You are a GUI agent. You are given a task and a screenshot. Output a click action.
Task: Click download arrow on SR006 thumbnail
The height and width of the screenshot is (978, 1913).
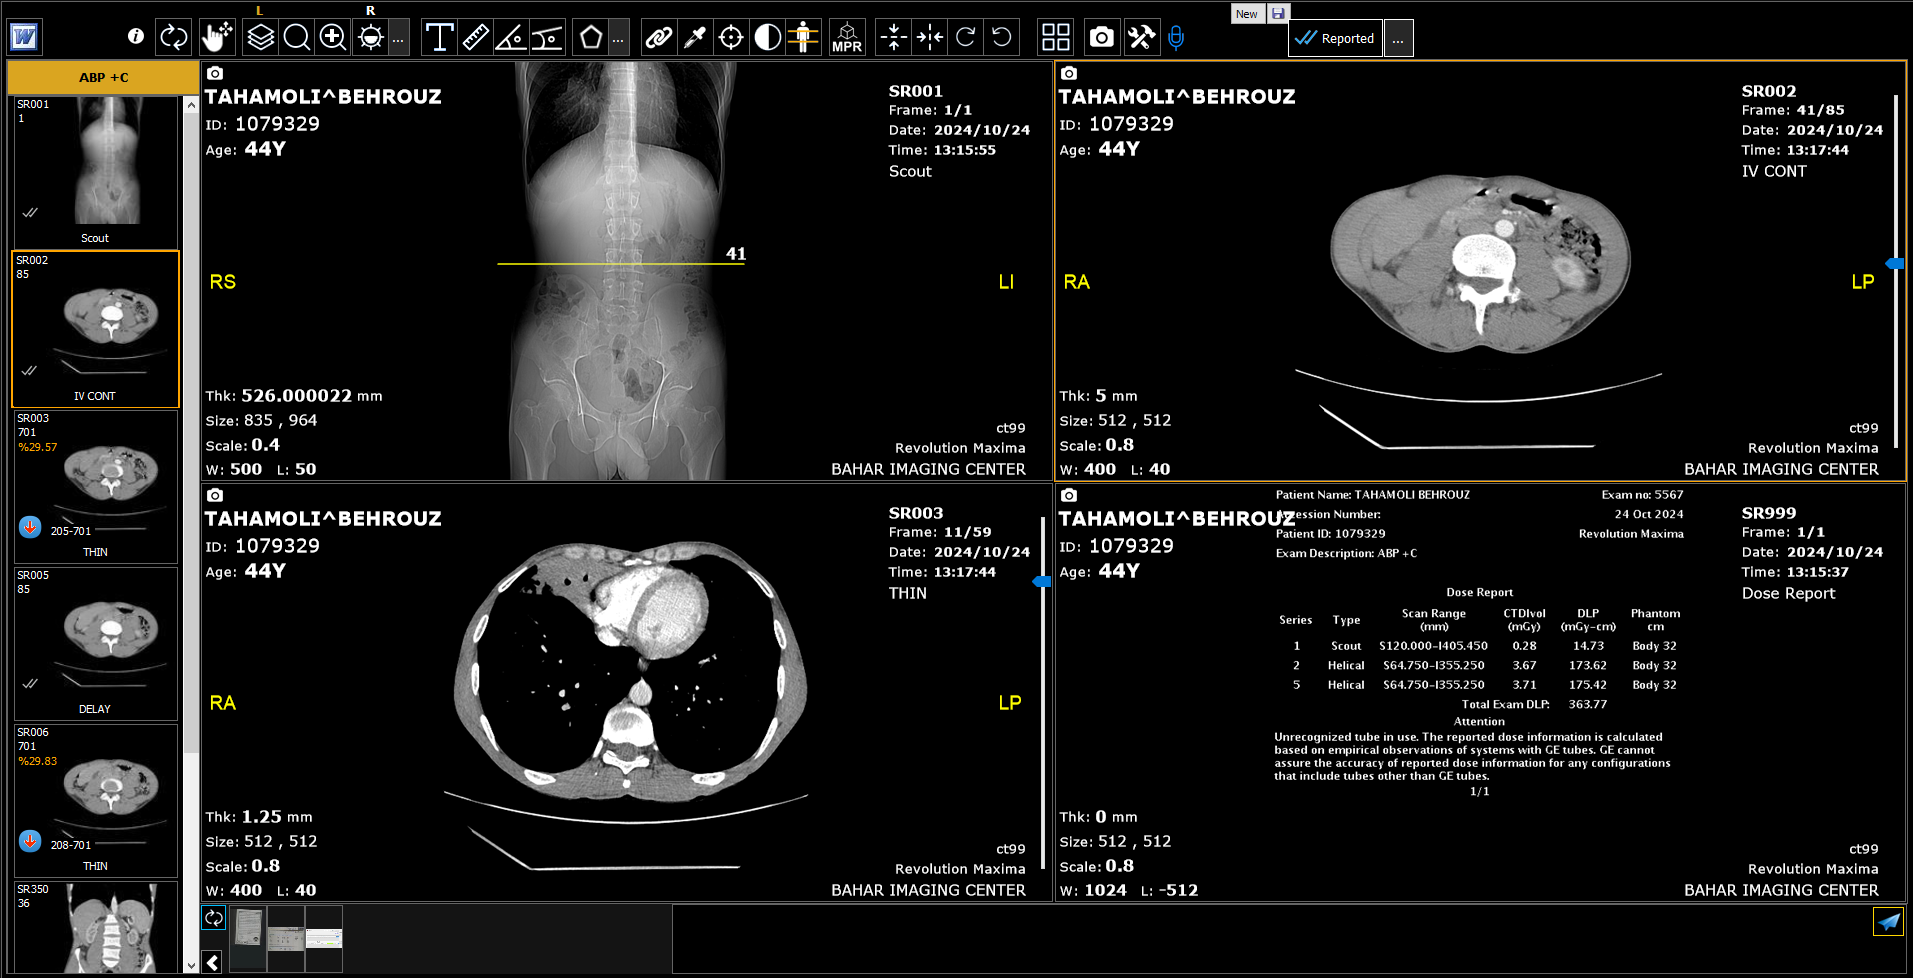tap(30, 841)
